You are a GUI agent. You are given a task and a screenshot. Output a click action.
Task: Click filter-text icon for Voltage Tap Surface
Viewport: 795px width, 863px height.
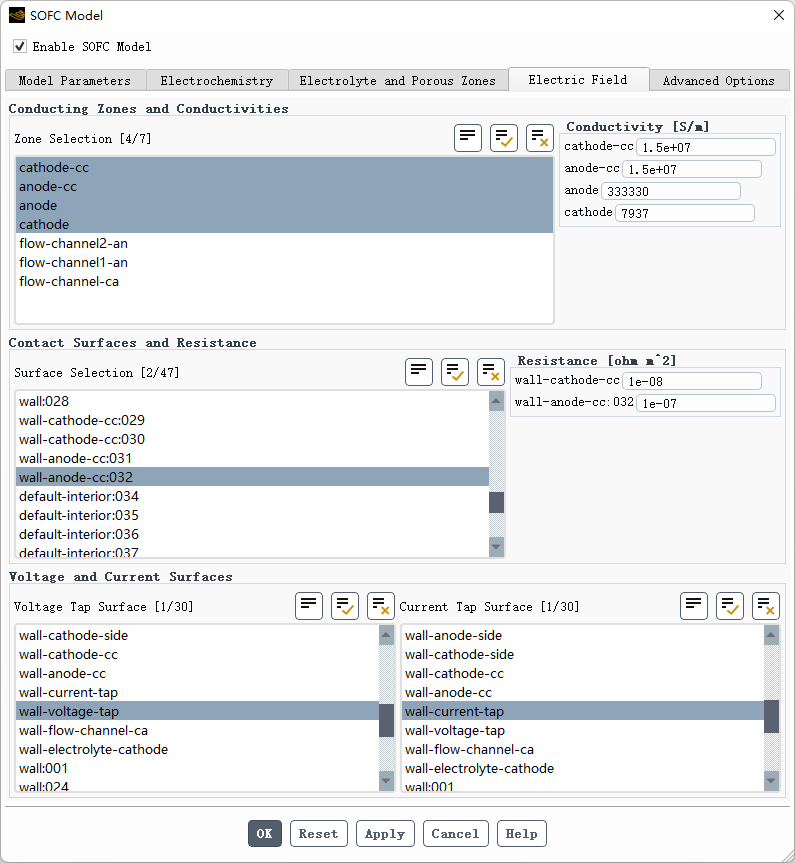tap(309, 606)
